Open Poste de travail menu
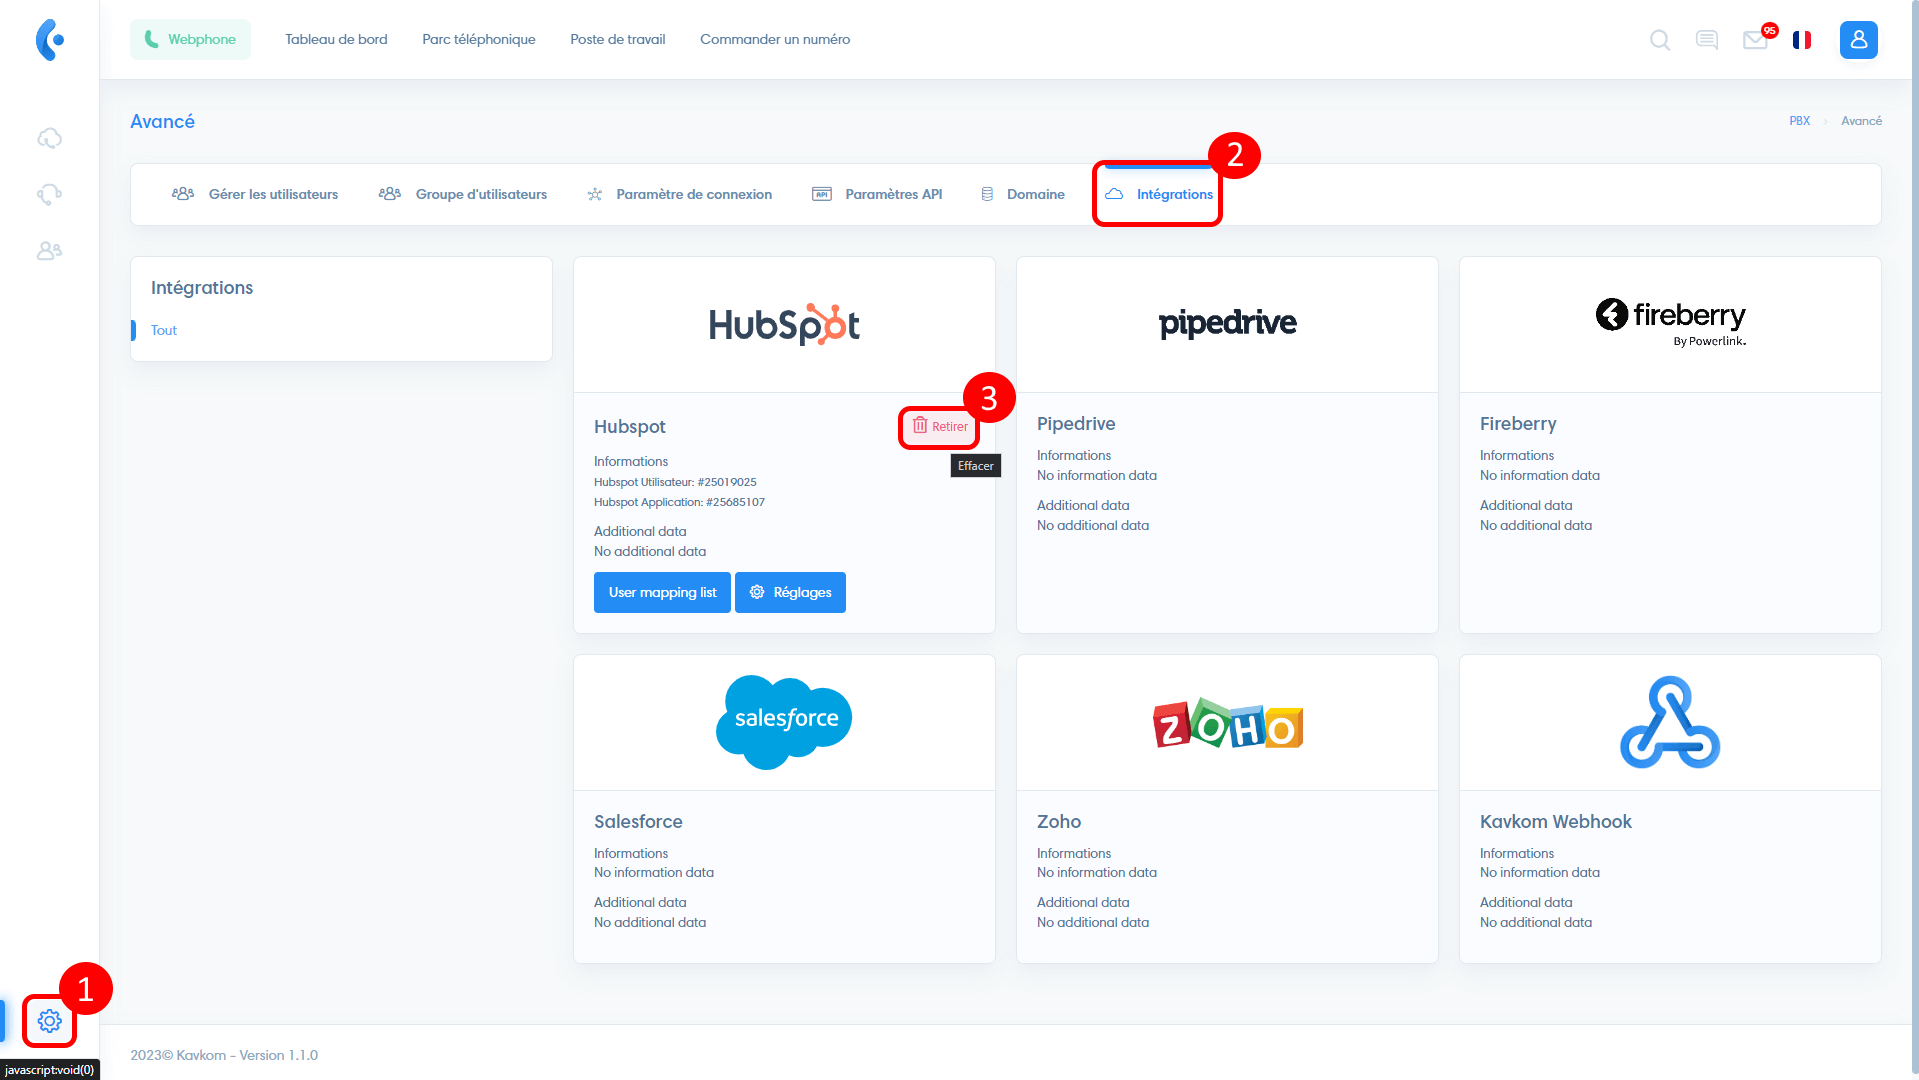The height and width of the screenshot is (1080, 1919). click(x=618, y=40)
